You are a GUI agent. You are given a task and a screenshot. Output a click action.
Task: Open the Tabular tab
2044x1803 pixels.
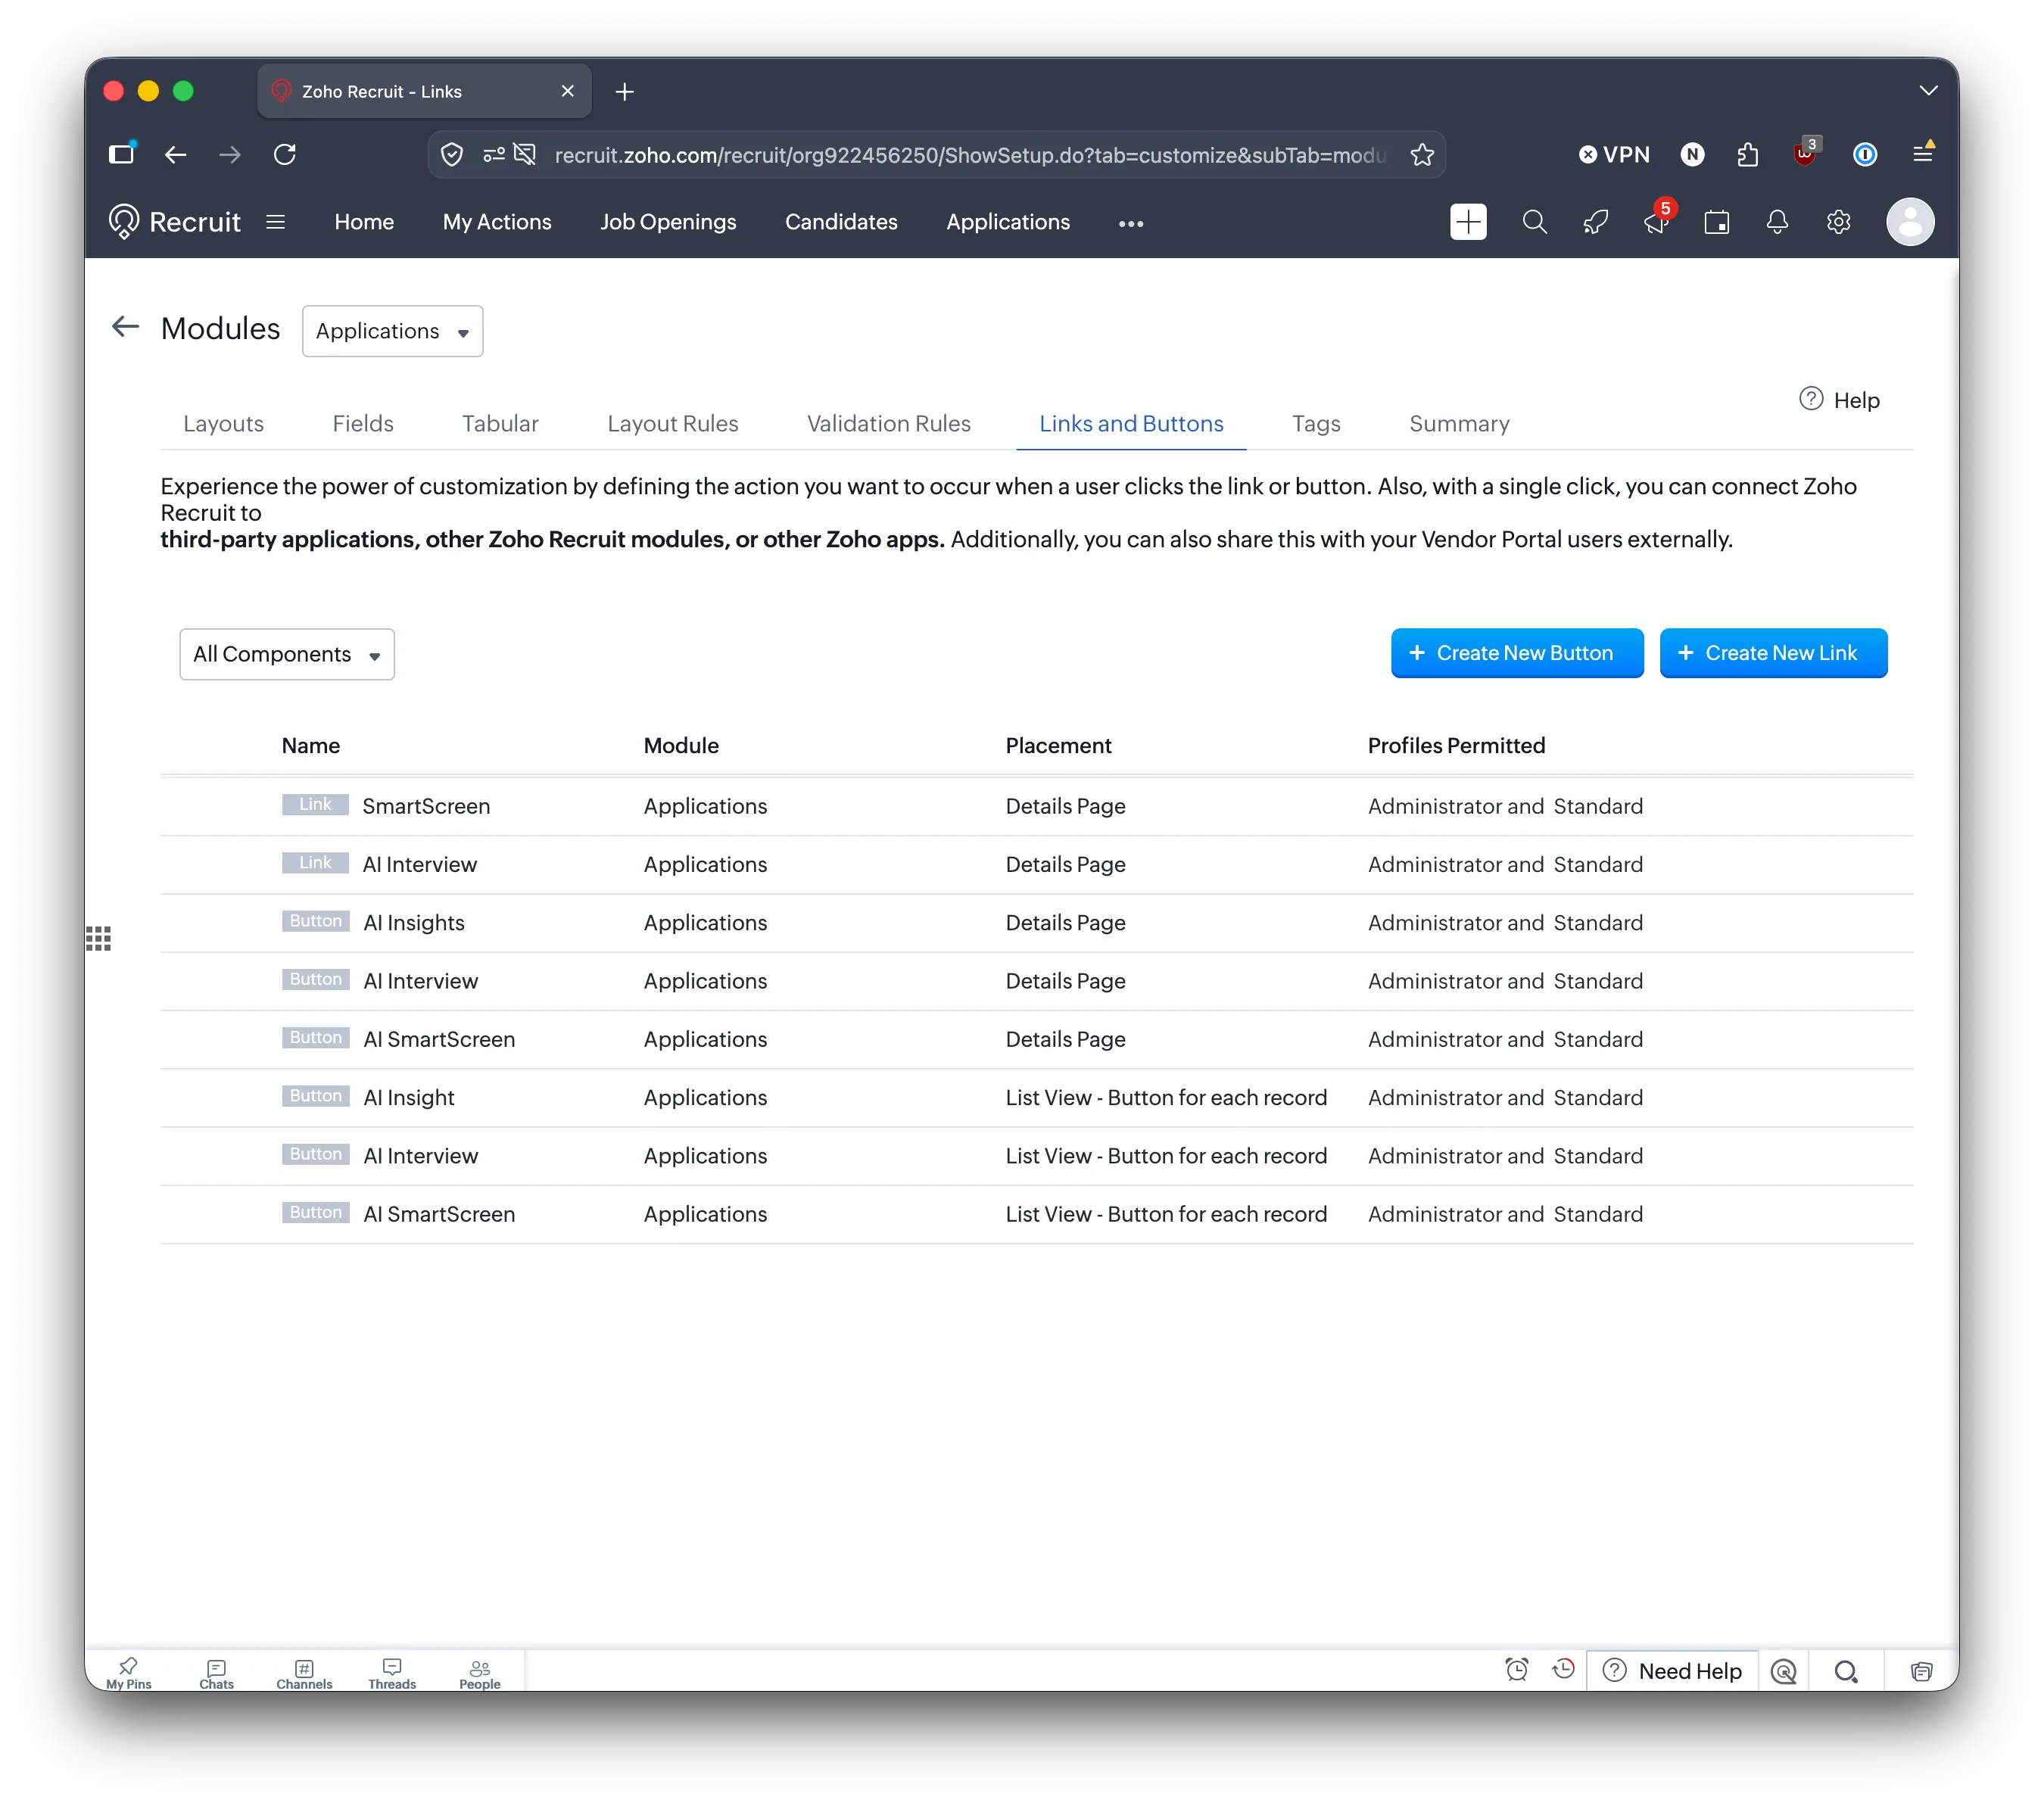(x=500, y=424)
